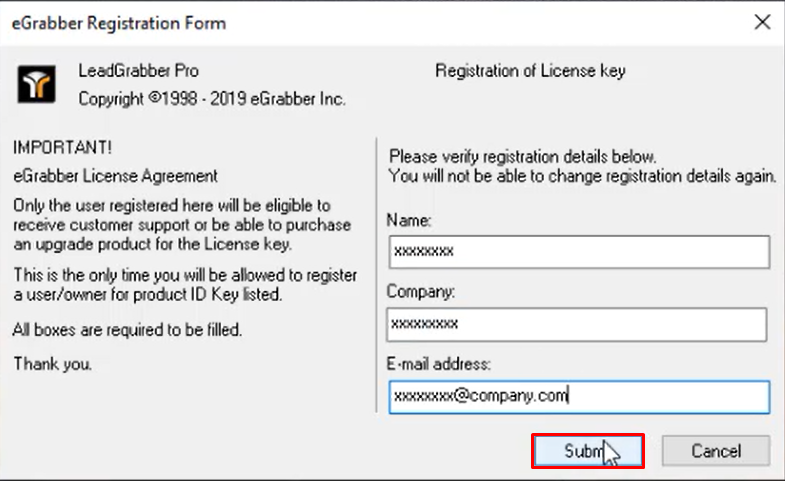Click the "Name:" field label
This screenshot has width=785, height=481.
(x=409, y=220)
